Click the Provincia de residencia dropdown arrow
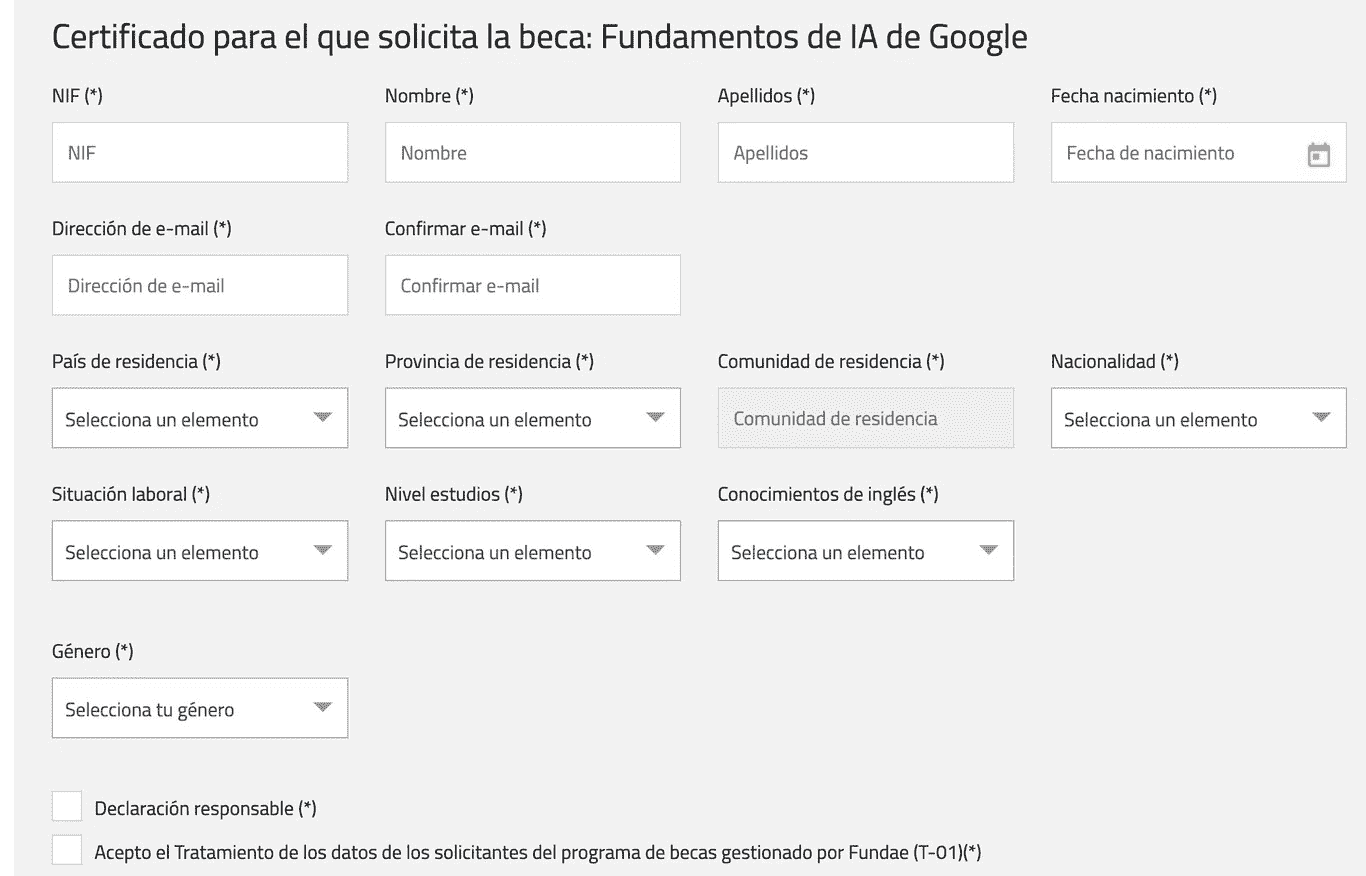 [x=655, y=417]
